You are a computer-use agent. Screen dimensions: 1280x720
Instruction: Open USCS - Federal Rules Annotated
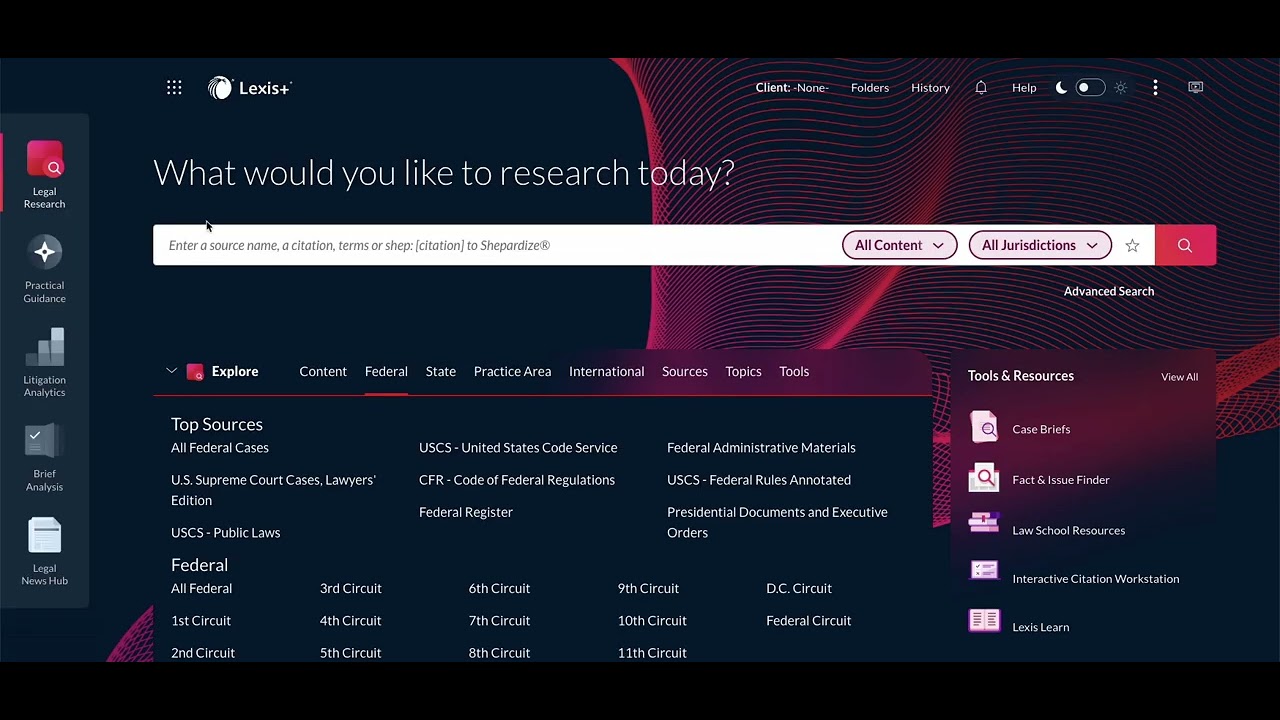pos(759,479)
